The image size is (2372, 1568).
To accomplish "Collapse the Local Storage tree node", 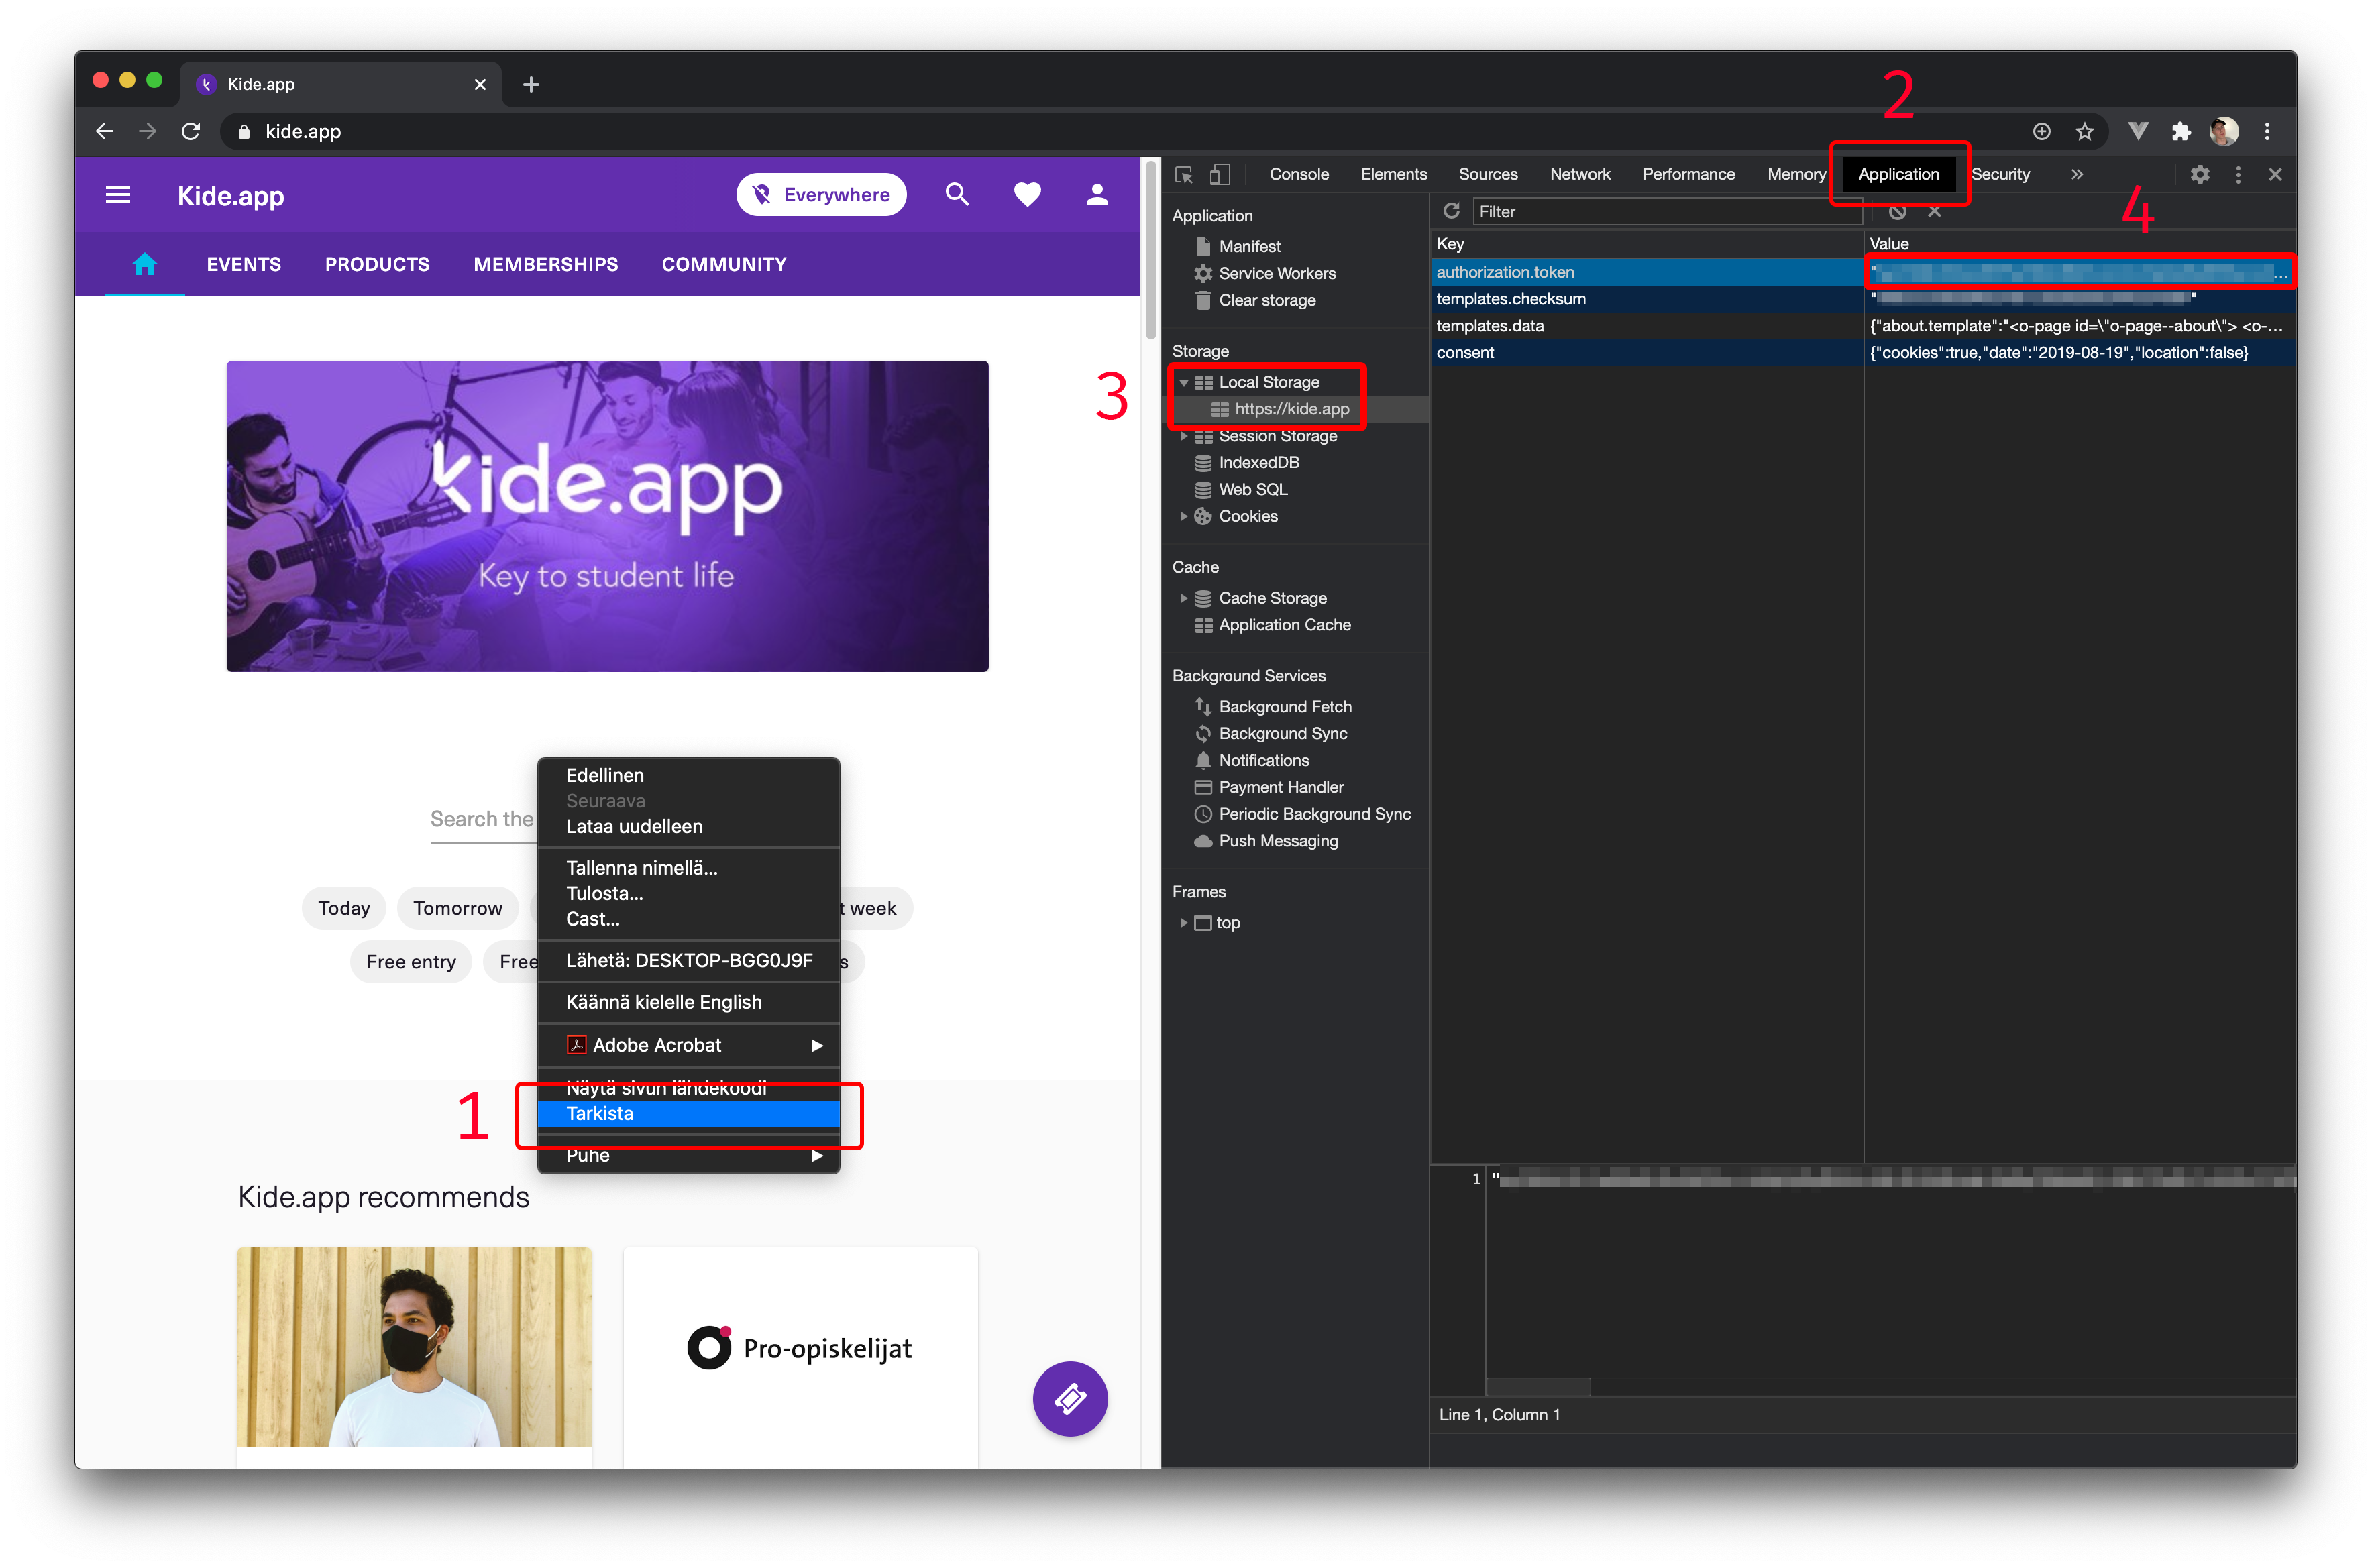I will point(1183,383).
